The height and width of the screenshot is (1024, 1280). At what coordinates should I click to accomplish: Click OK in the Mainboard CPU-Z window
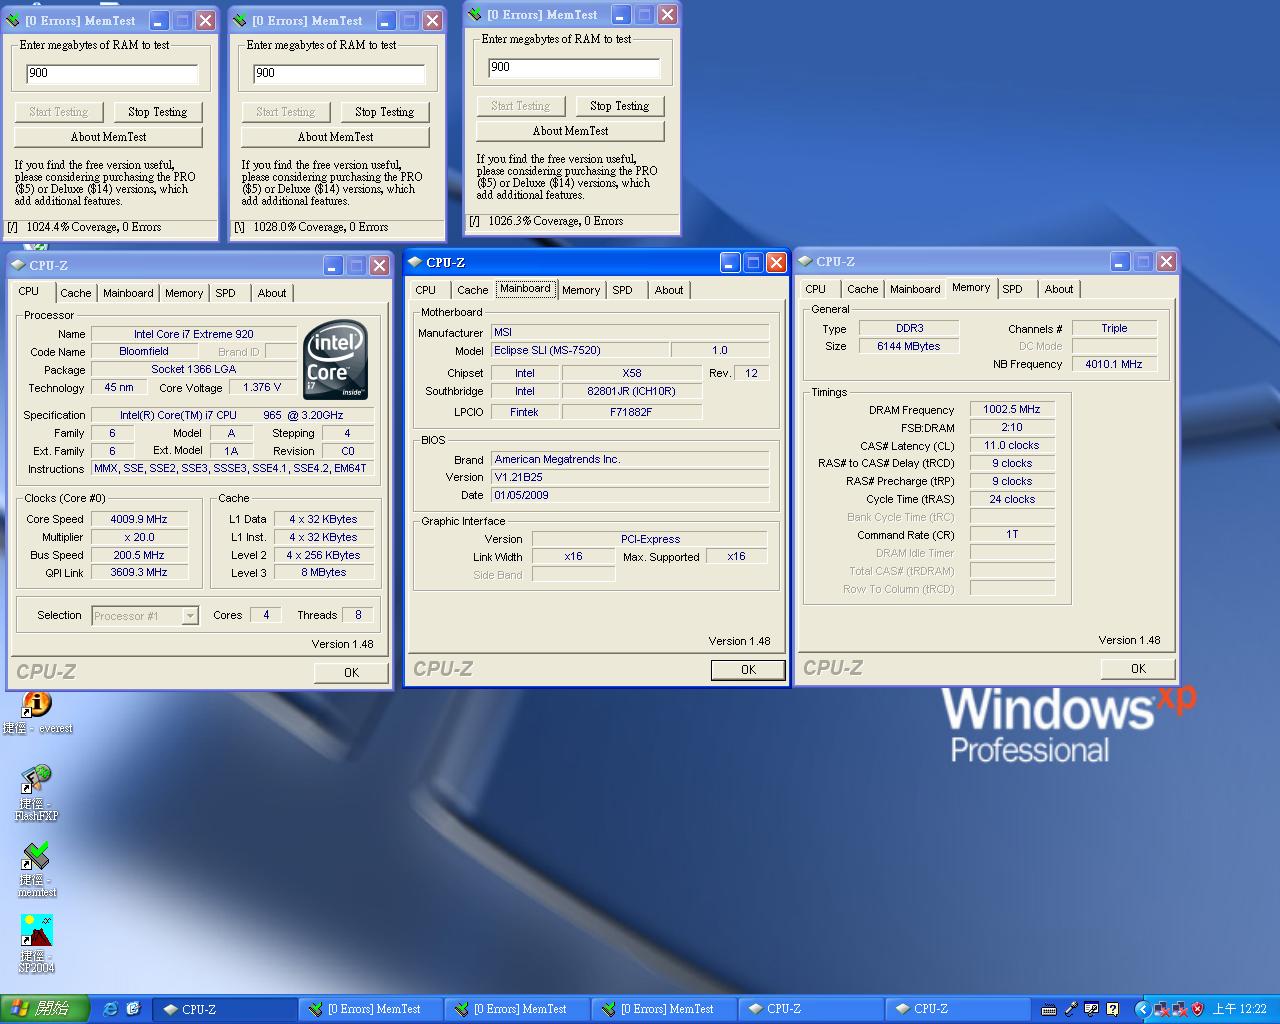coord(748,670)
